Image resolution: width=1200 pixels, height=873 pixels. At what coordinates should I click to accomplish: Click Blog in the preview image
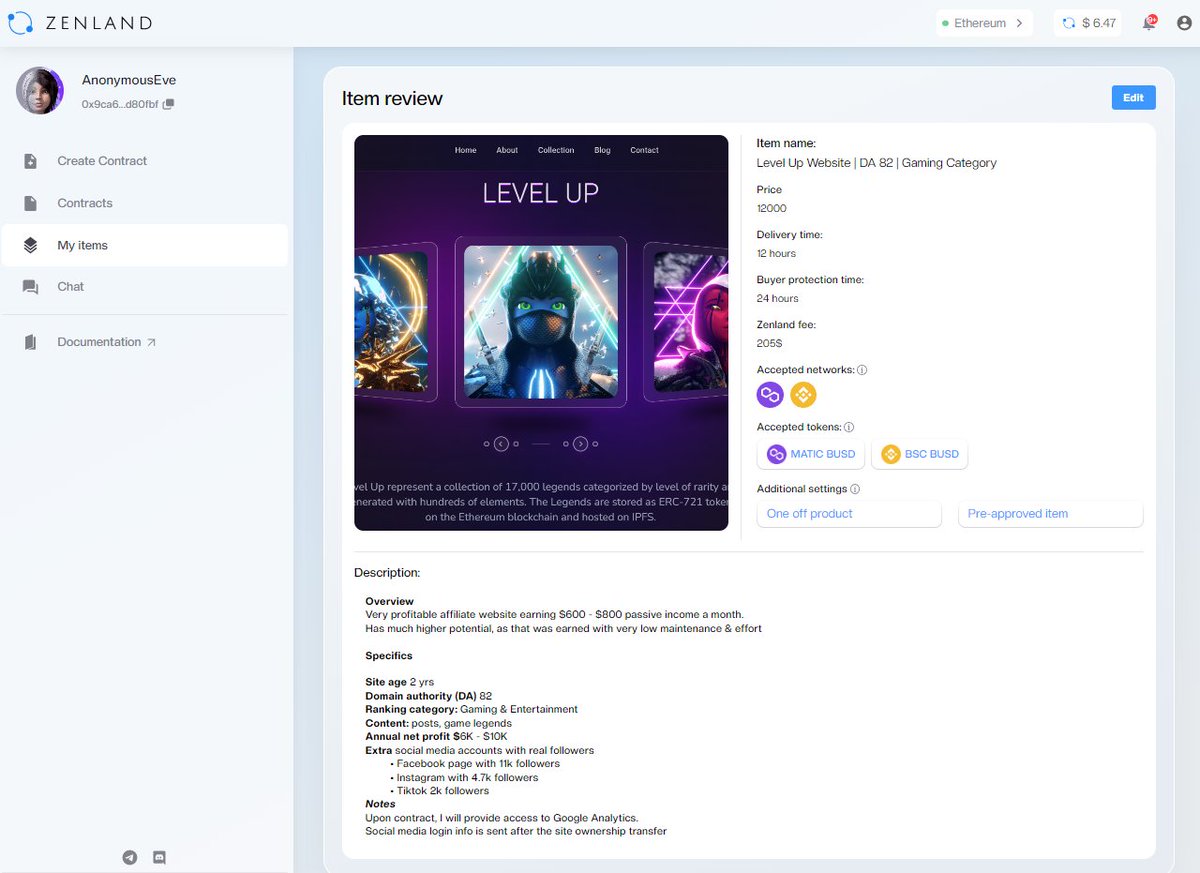click(602, 150)
